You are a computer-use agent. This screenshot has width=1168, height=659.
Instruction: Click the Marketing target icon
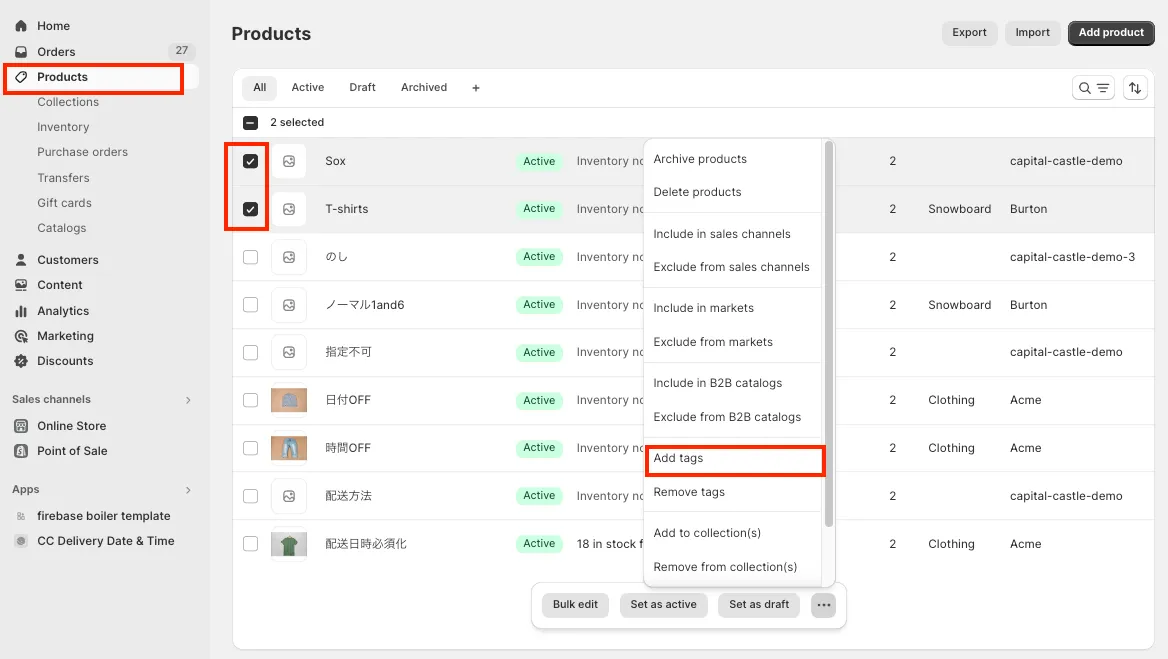click(x=21, y=336)
